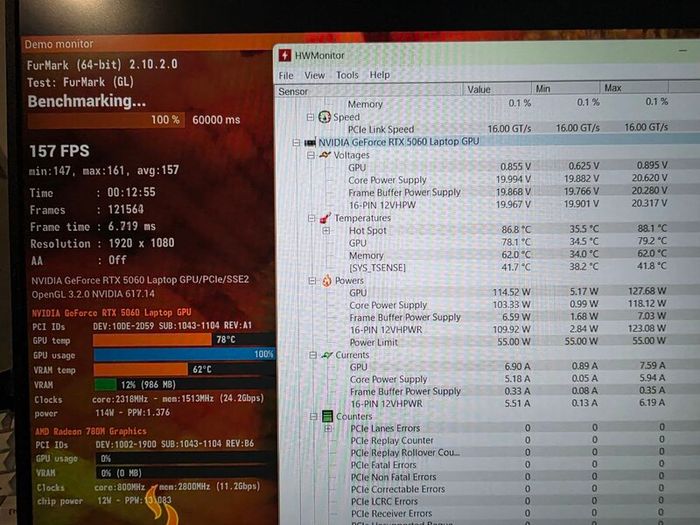Click the VRAM temp bar showing 62°C
The width and height of the screenshot is (700, 525).
pos(184,369)
